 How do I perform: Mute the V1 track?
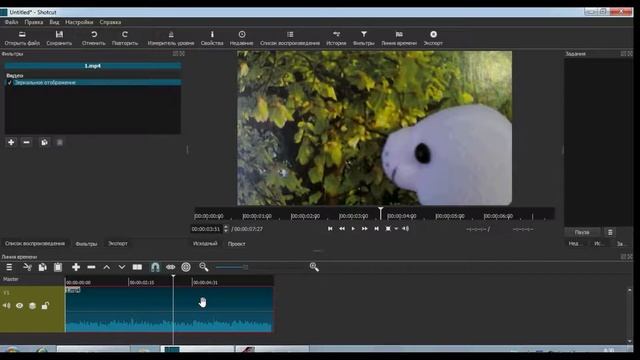point(7,306)
